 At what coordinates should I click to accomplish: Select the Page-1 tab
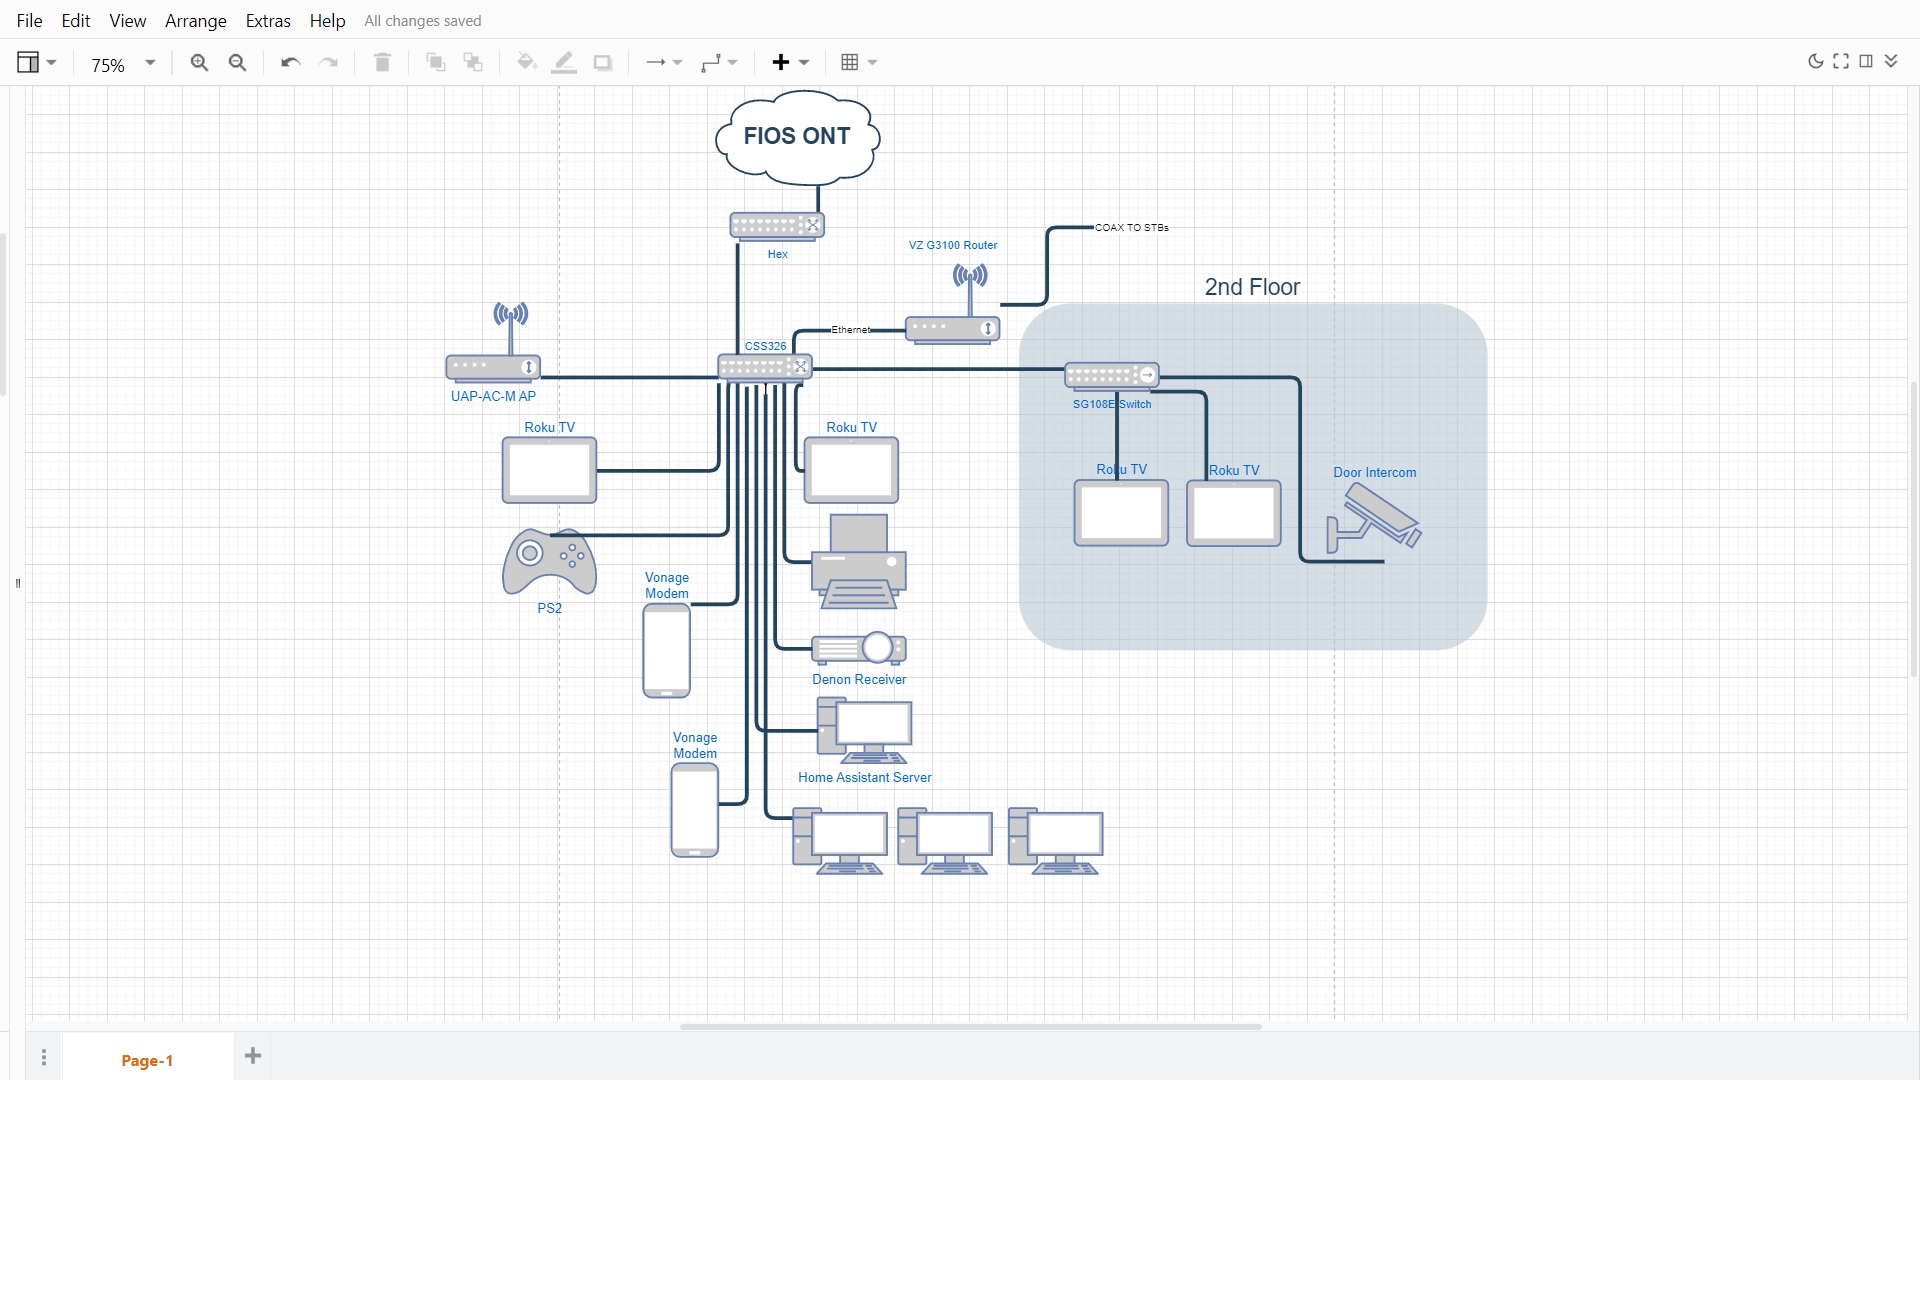point(147,1060)
